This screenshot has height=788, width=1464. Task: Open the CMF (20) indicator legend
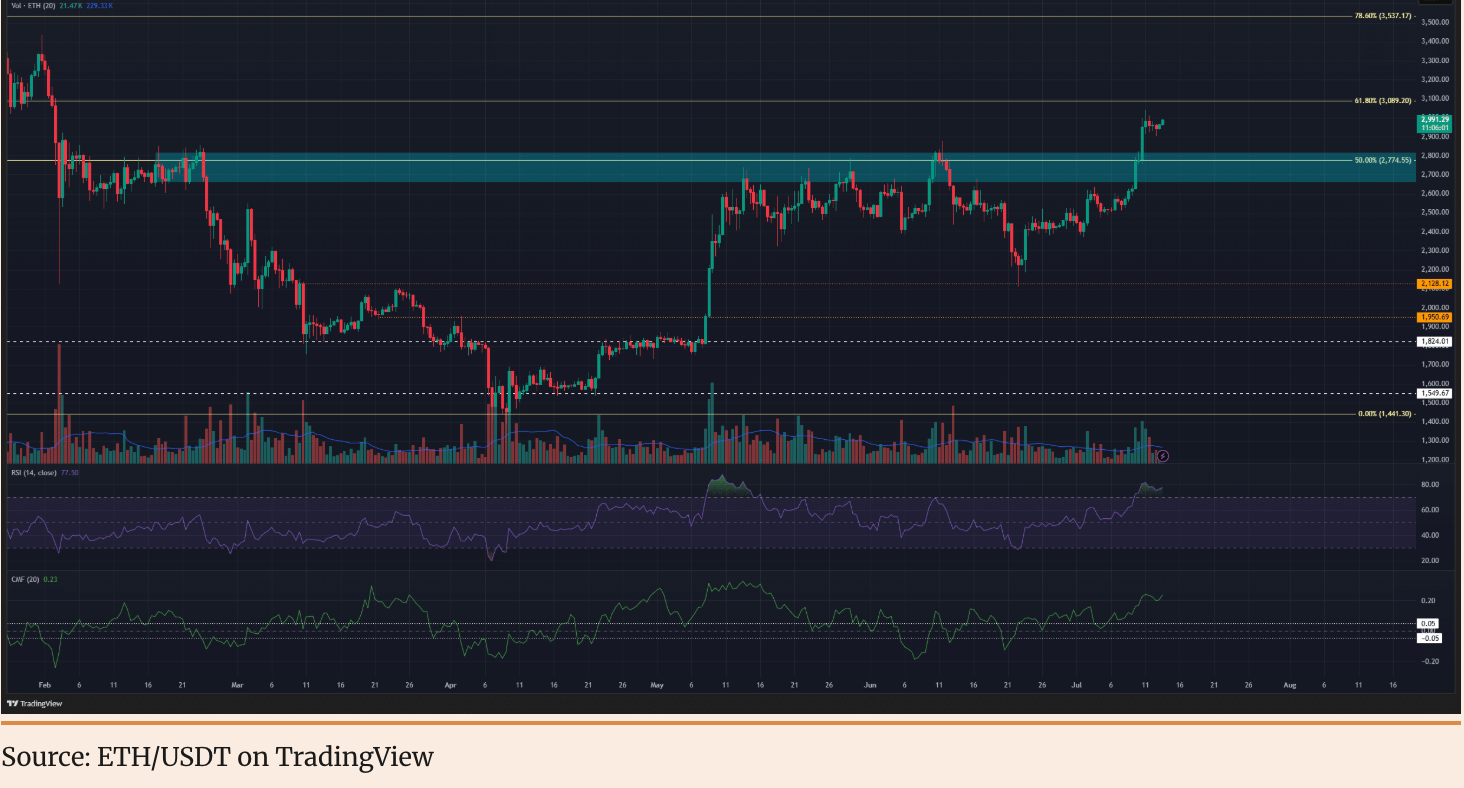click(x=35, y=578)
